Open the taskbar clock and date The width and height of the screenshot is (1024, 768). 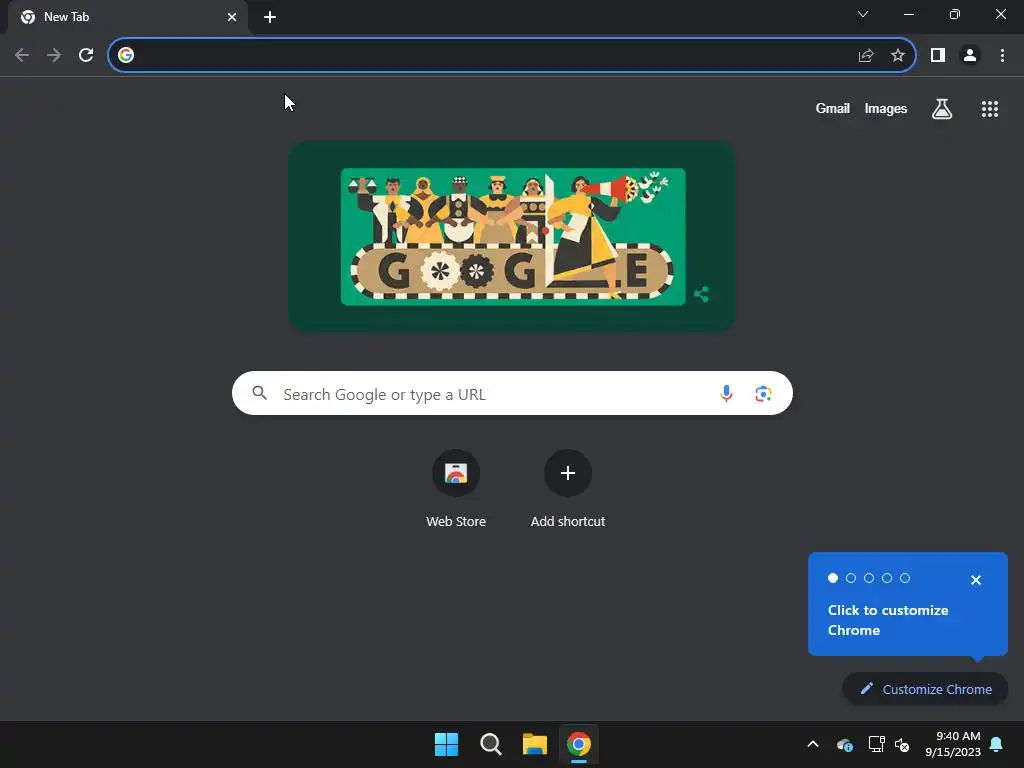[x=953, y=744]
